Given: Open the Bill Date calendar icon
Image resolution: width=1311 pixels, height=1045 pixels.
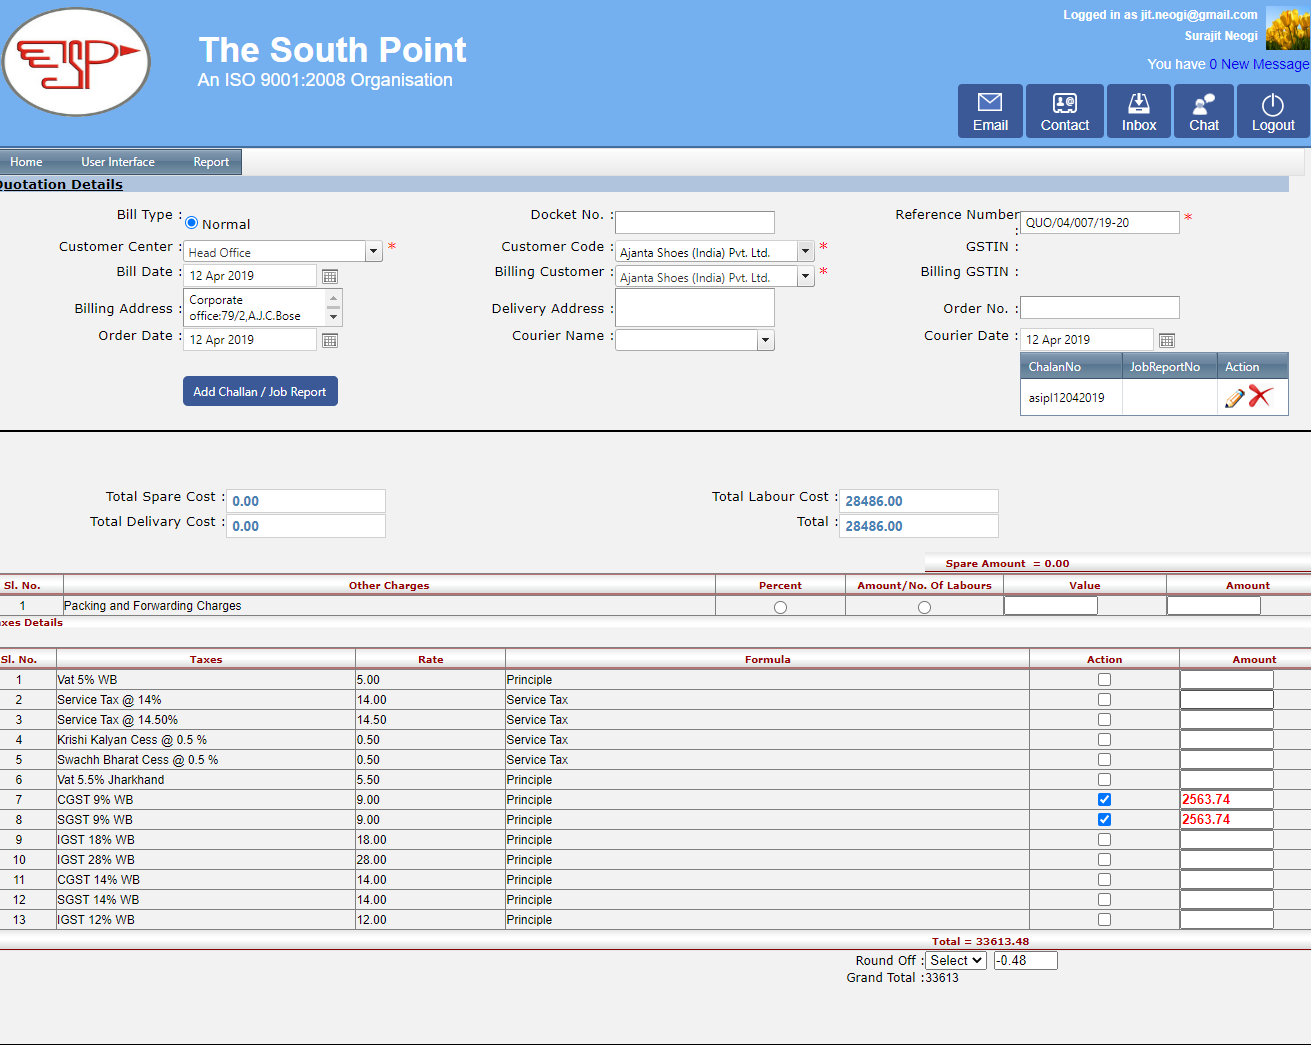Looking at the screenshot, I should [x=330, y=276].
